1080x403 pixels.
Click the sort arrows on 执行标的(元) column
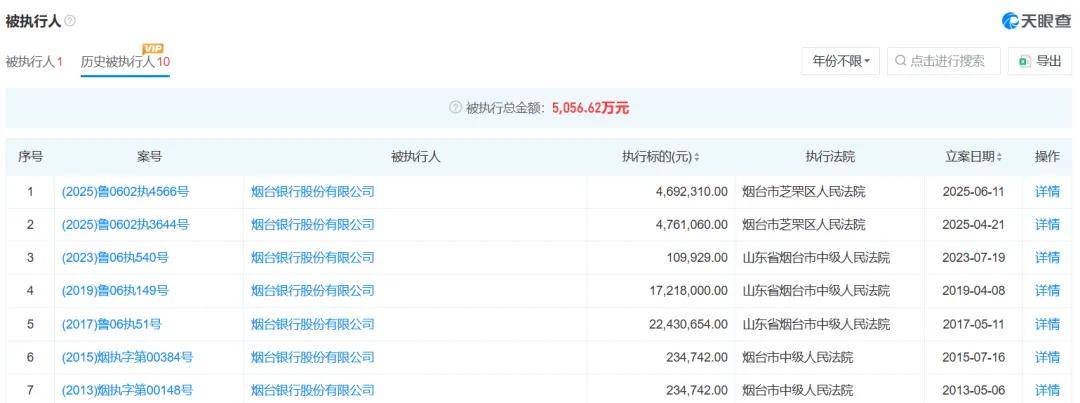coord(697,157)
